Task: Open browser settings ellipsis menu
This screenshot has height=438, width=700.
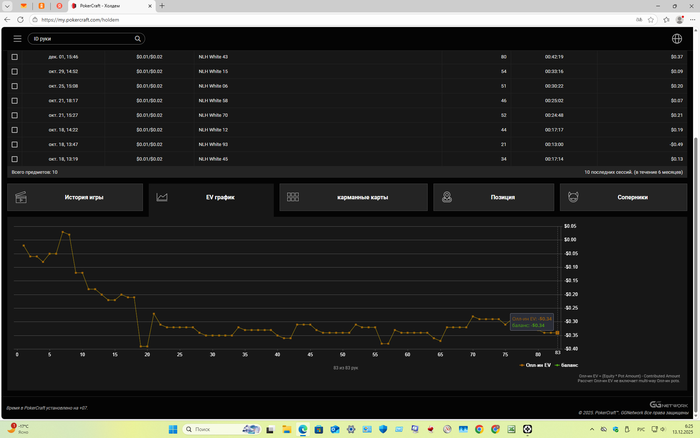Action: [x=693, y=20]
